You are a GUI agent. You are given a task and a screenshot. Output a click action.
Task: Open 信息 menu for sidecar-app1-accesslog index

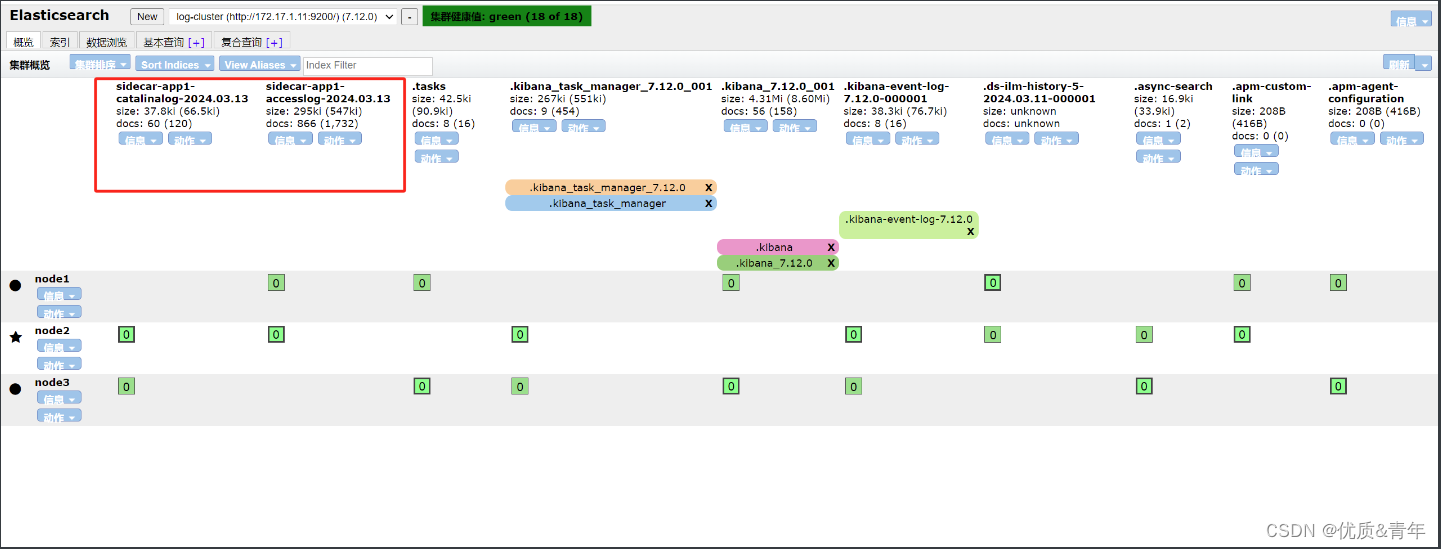pyautogui.click(x=290, y=139)
